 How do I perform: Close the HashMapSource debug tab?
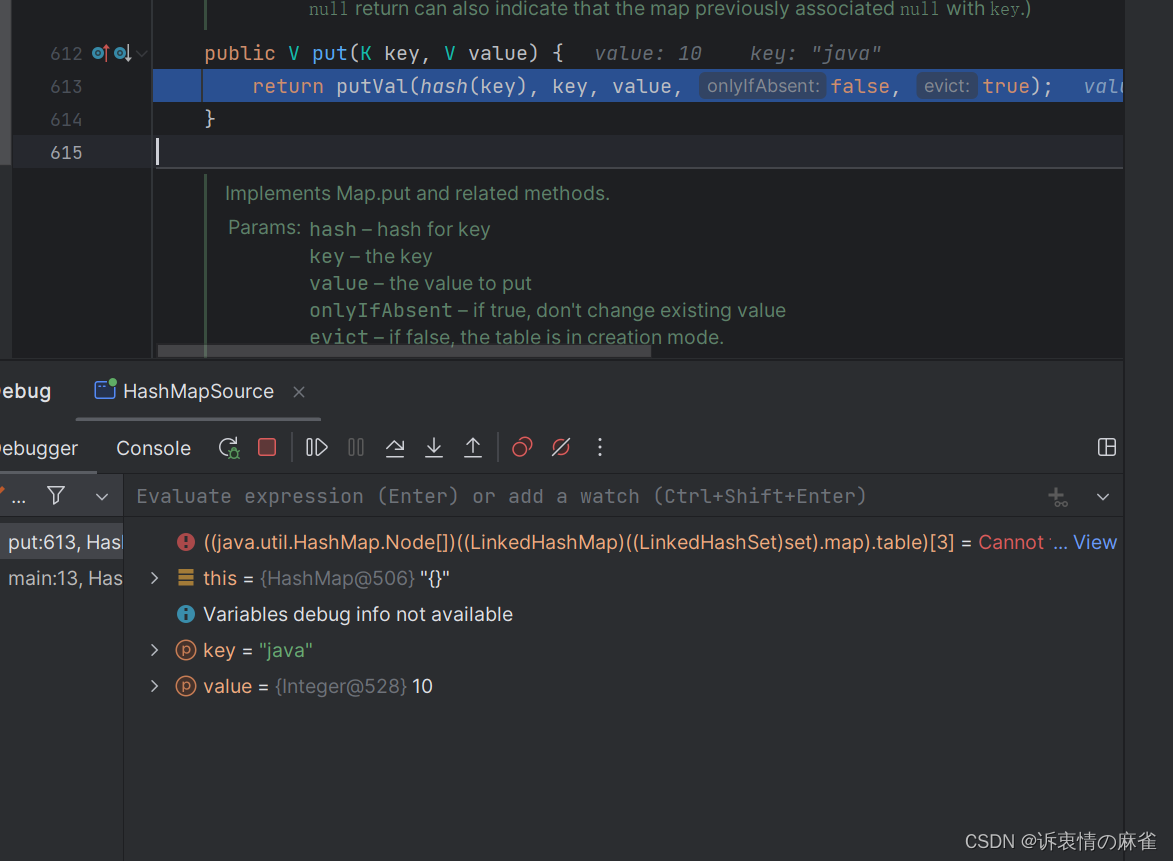coord(298,392)
